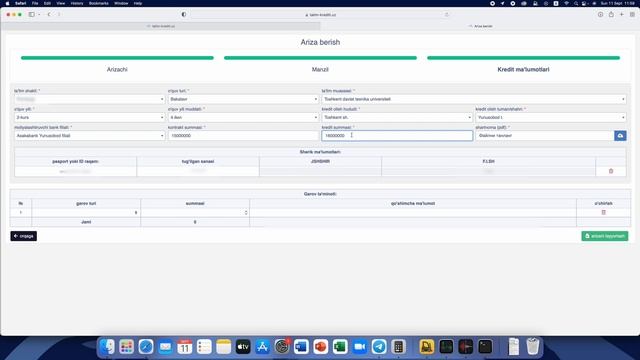Click the privacy report shield icon
Viewport: 640px width, 360px height.
(184, 14)
